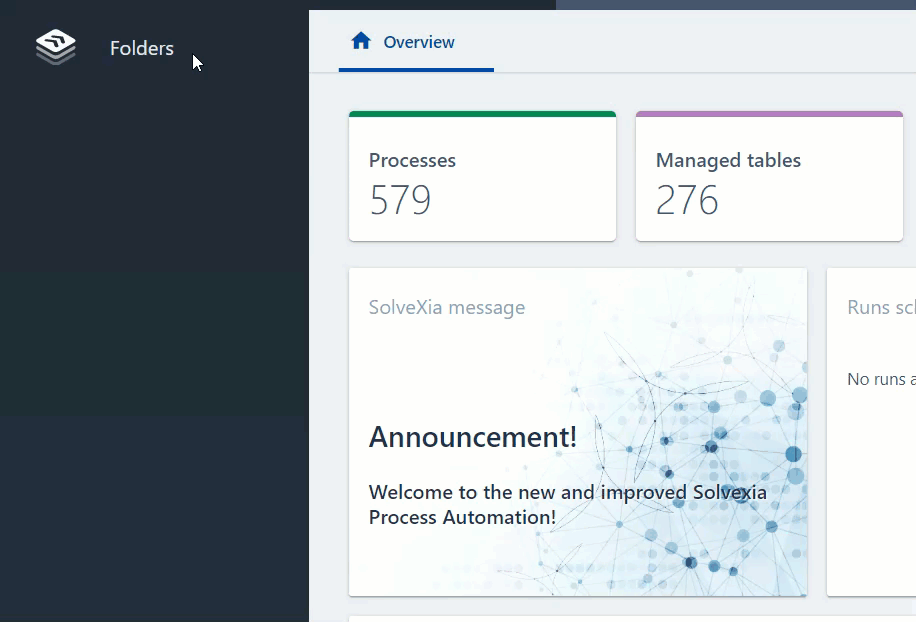The width and height of the screenshot is (916, 622).
Task: Click the SolveXia stacked-layers logo icon
Action: tap(56, 47)
